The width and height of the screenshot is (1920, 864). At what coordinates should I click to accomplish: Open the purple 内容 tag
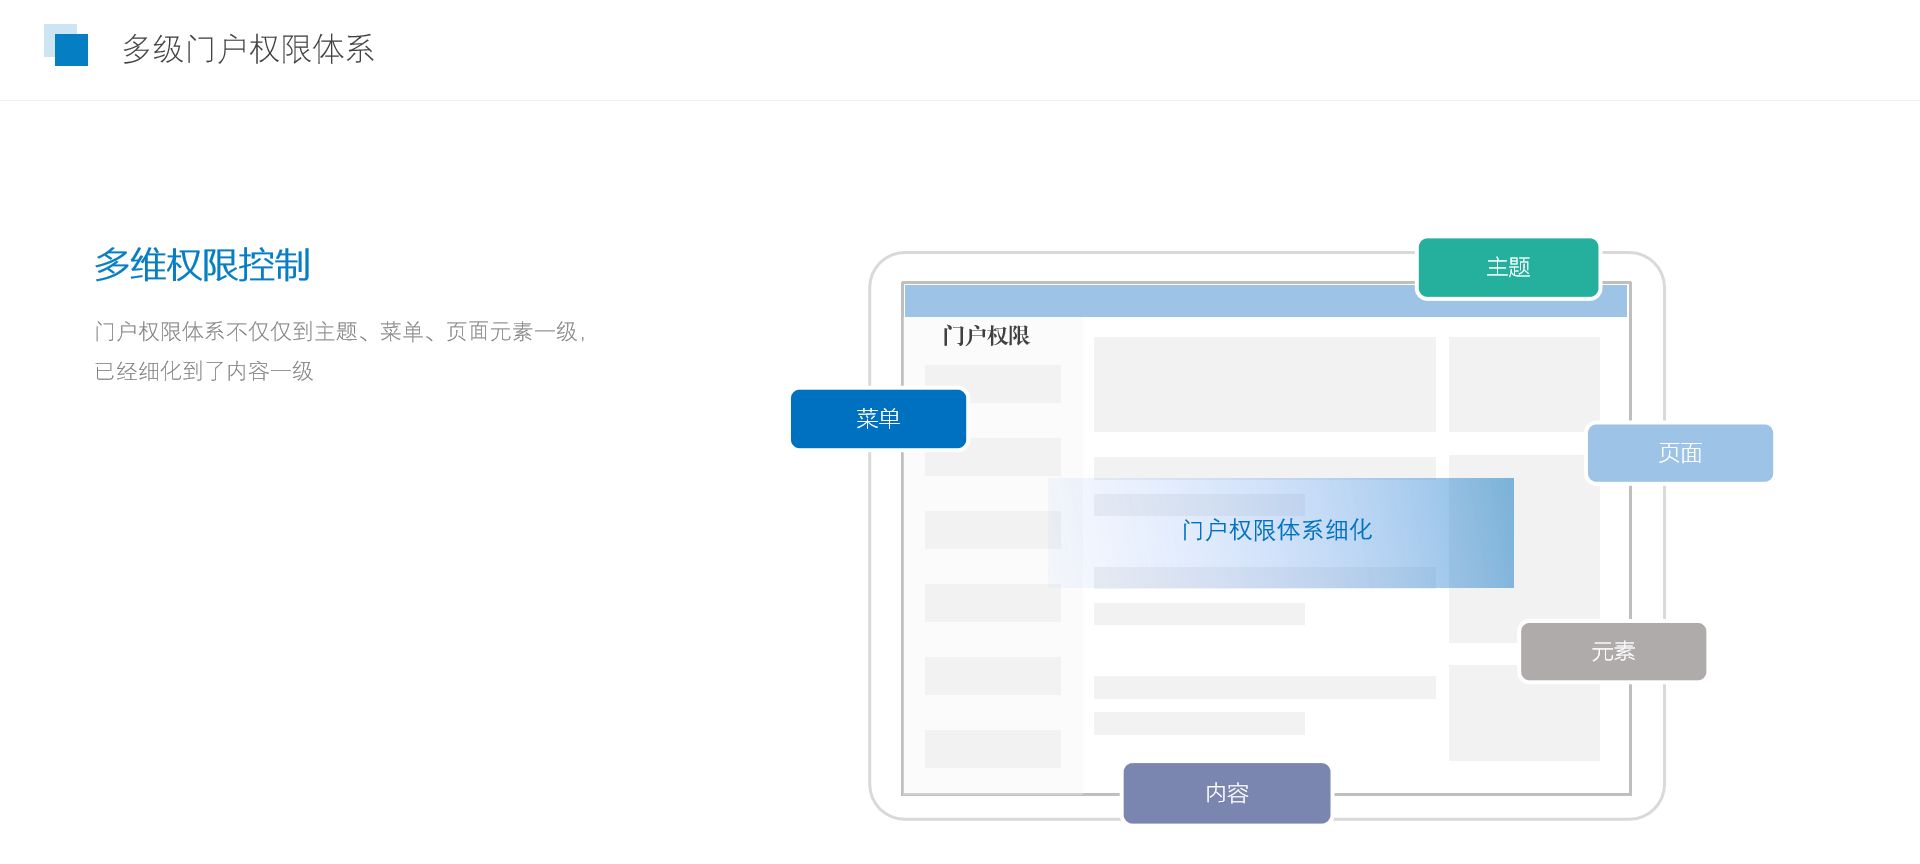[x=1226, y=793]
